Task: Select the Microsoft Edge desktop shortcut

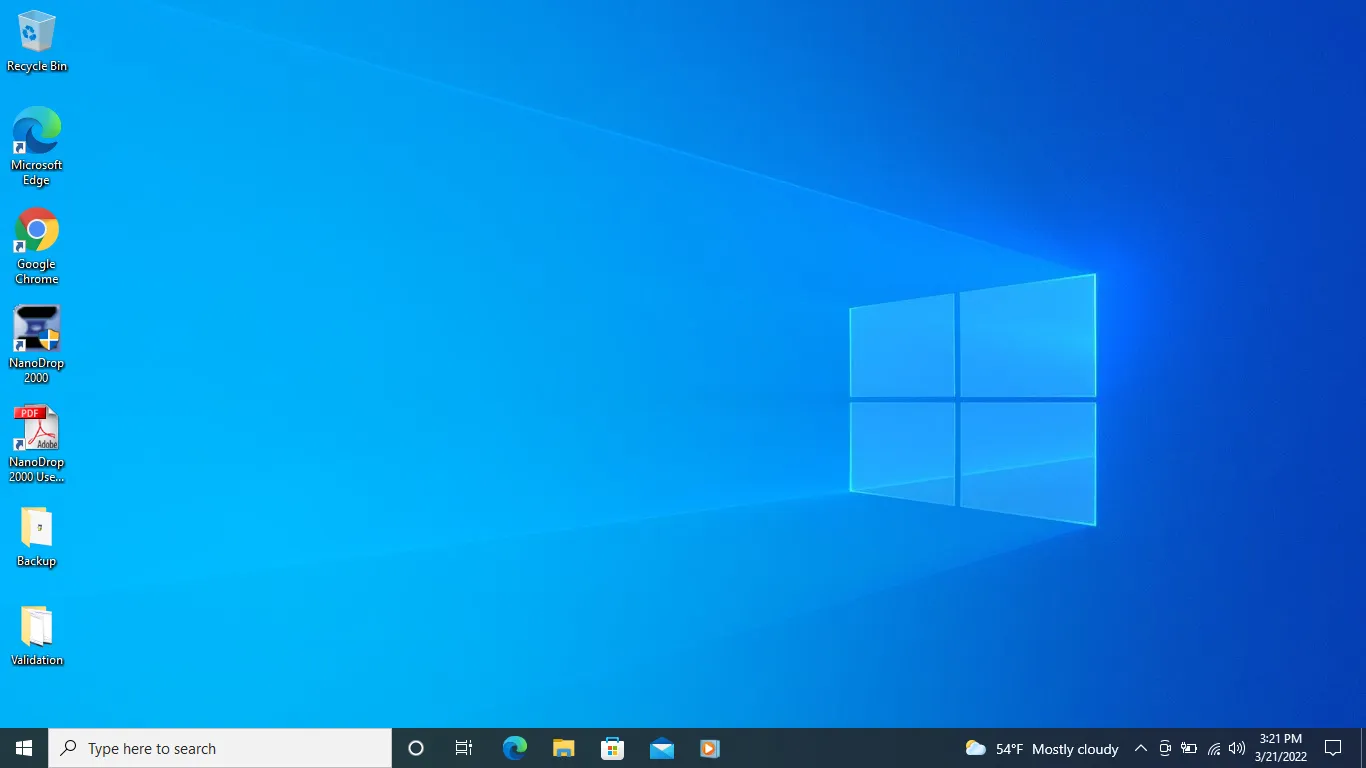Action: (37, 146)
